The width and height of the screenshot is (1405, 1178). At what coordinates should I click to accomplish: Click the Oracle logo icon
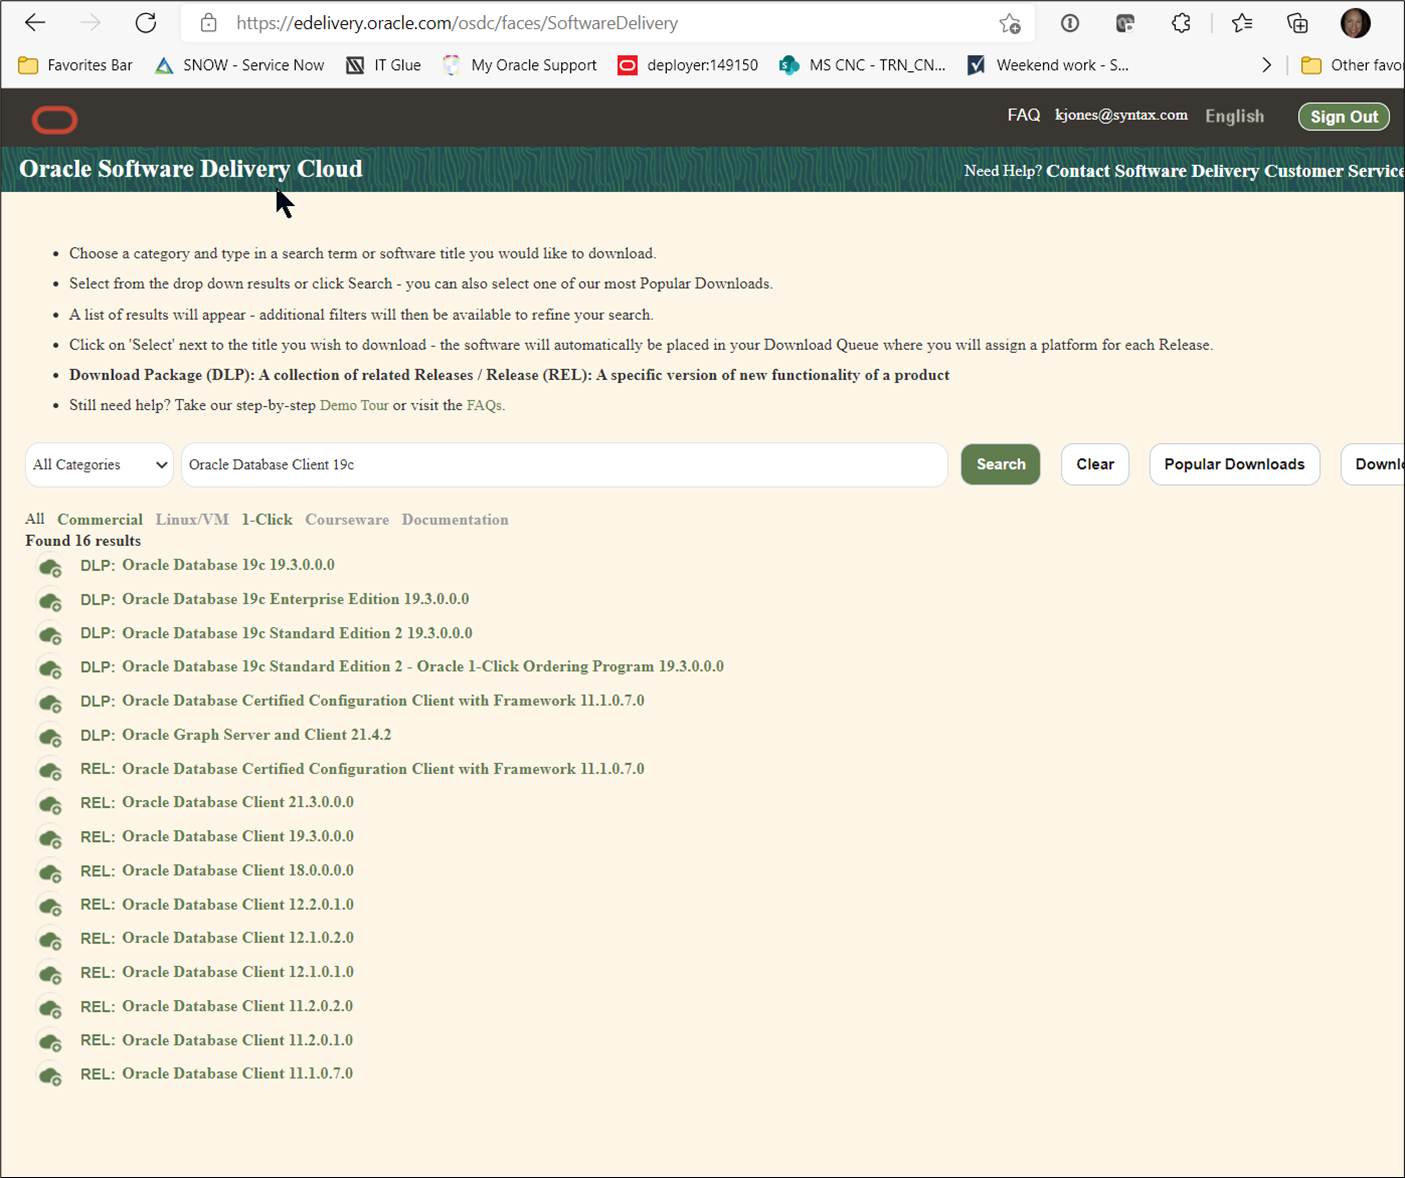tap(55, 120)
